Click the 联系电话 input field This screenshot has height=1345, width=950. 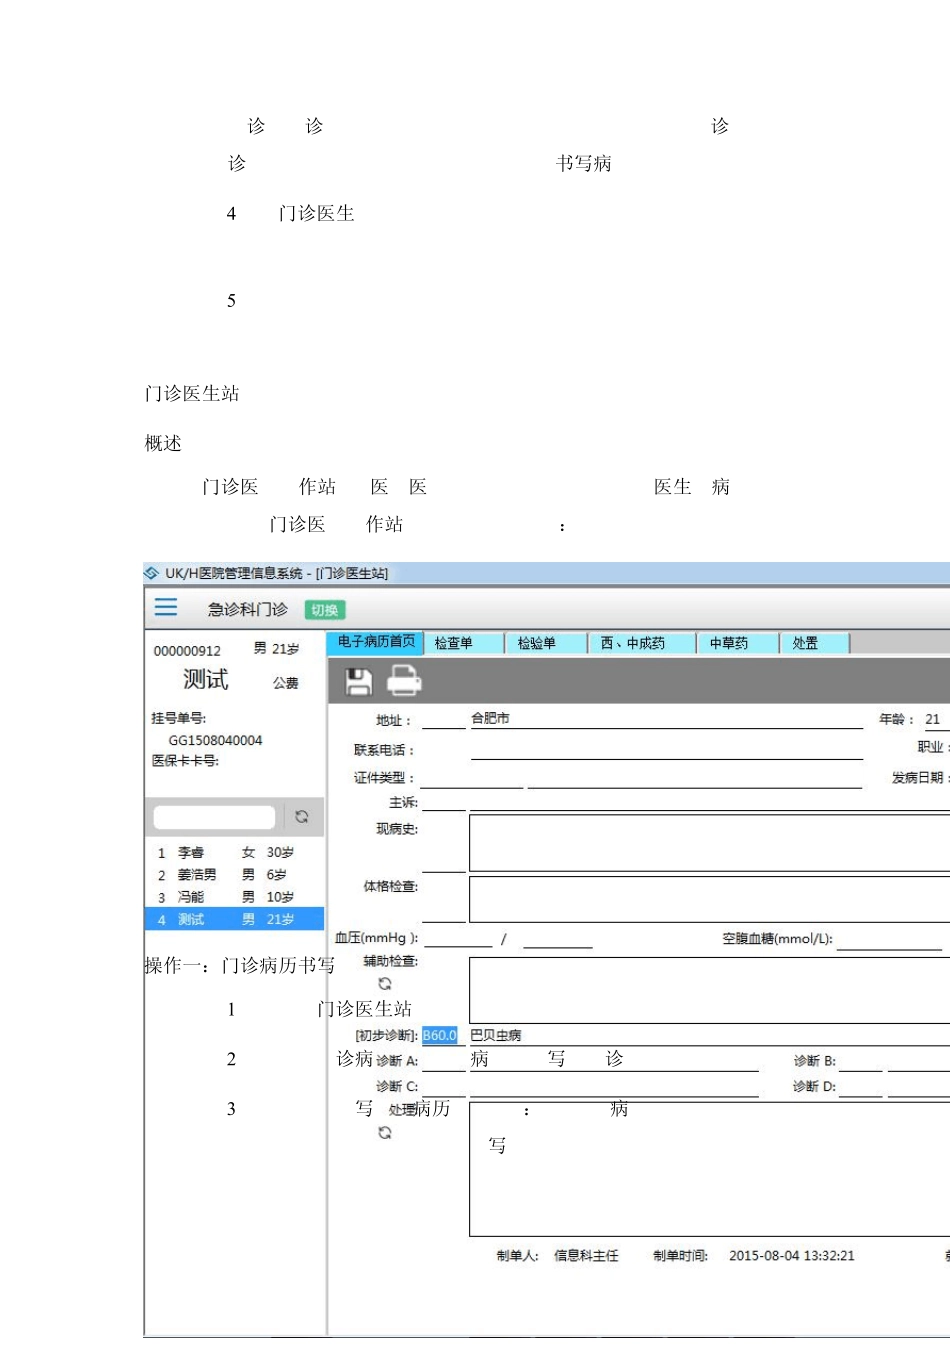tap(666, 750)
